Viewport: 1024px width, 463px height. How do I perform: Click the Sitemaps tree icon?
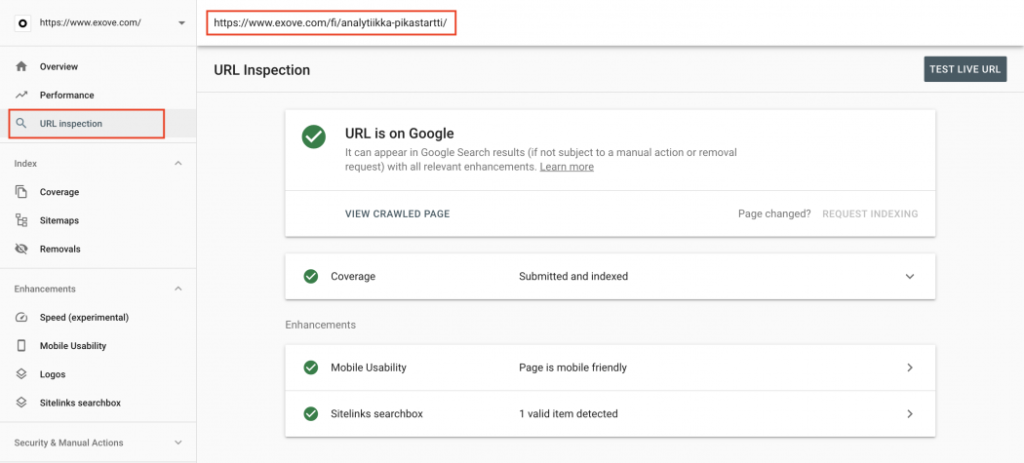point(22,221)
